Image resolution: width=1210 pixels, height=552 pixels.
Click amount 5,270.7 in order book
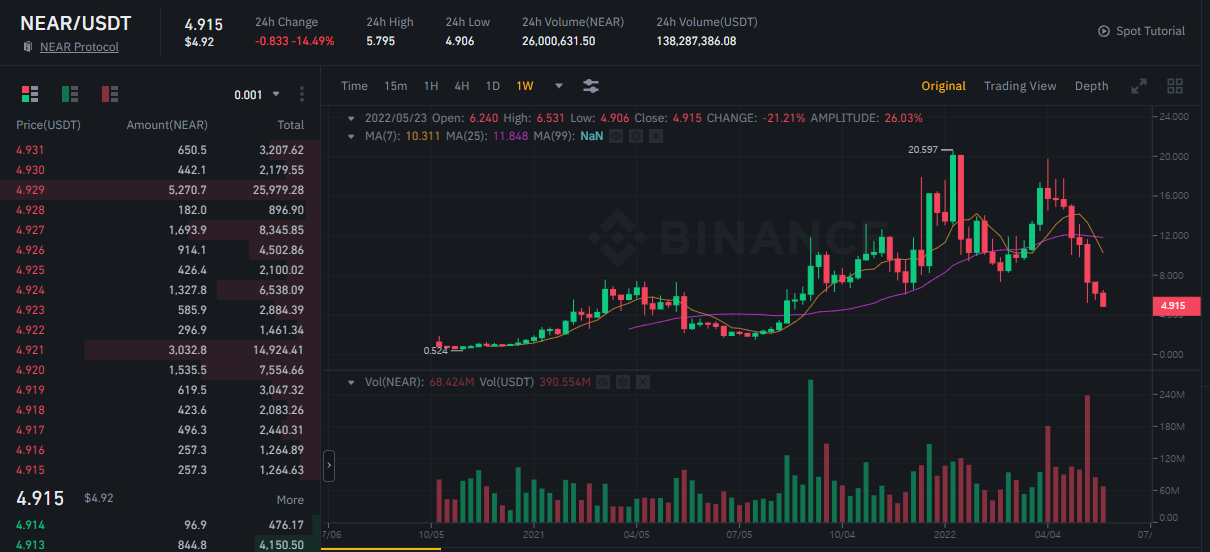[x=186, y=190]
